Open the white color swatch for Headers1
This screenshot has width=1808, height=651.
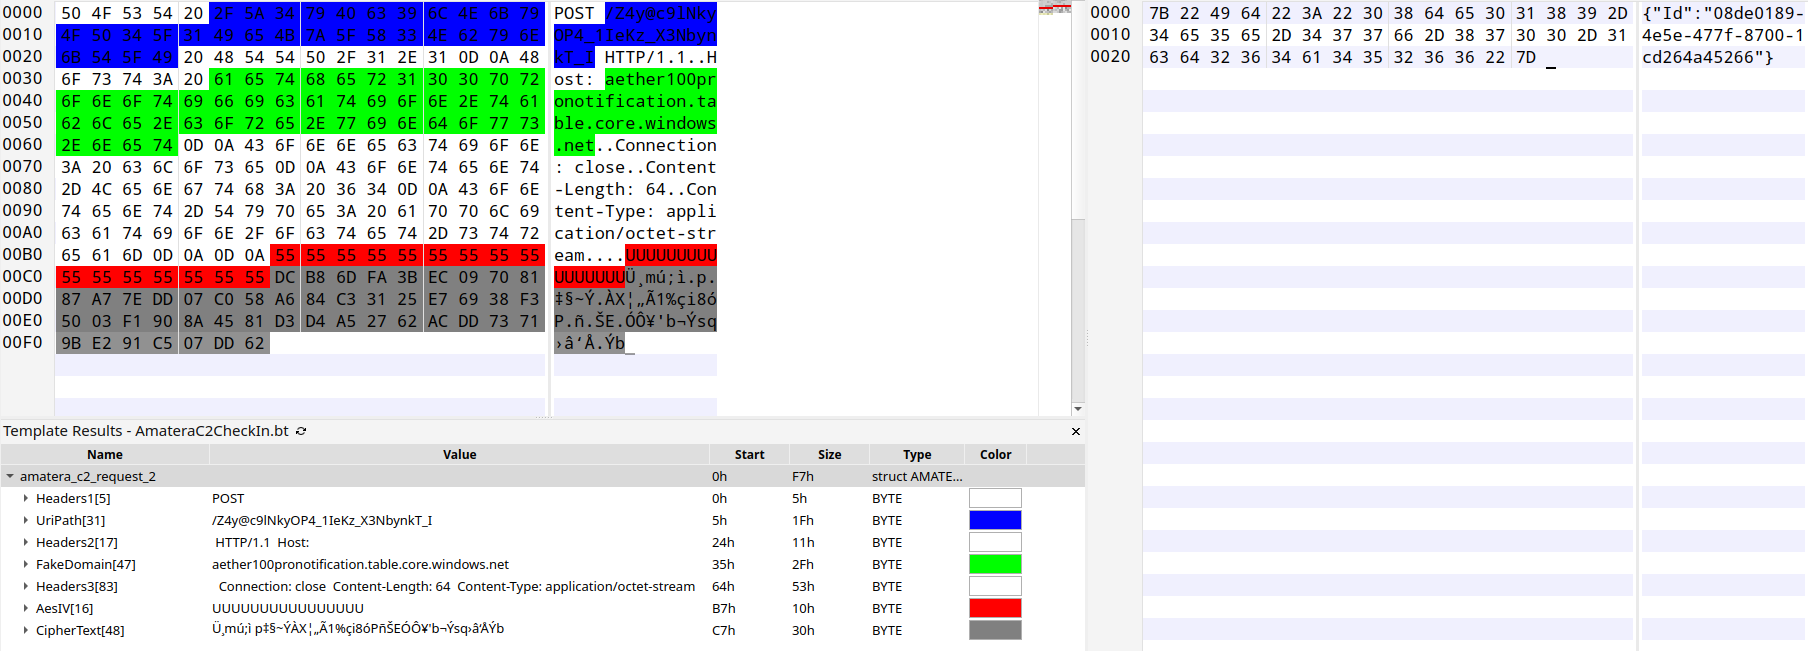(995, 498)
